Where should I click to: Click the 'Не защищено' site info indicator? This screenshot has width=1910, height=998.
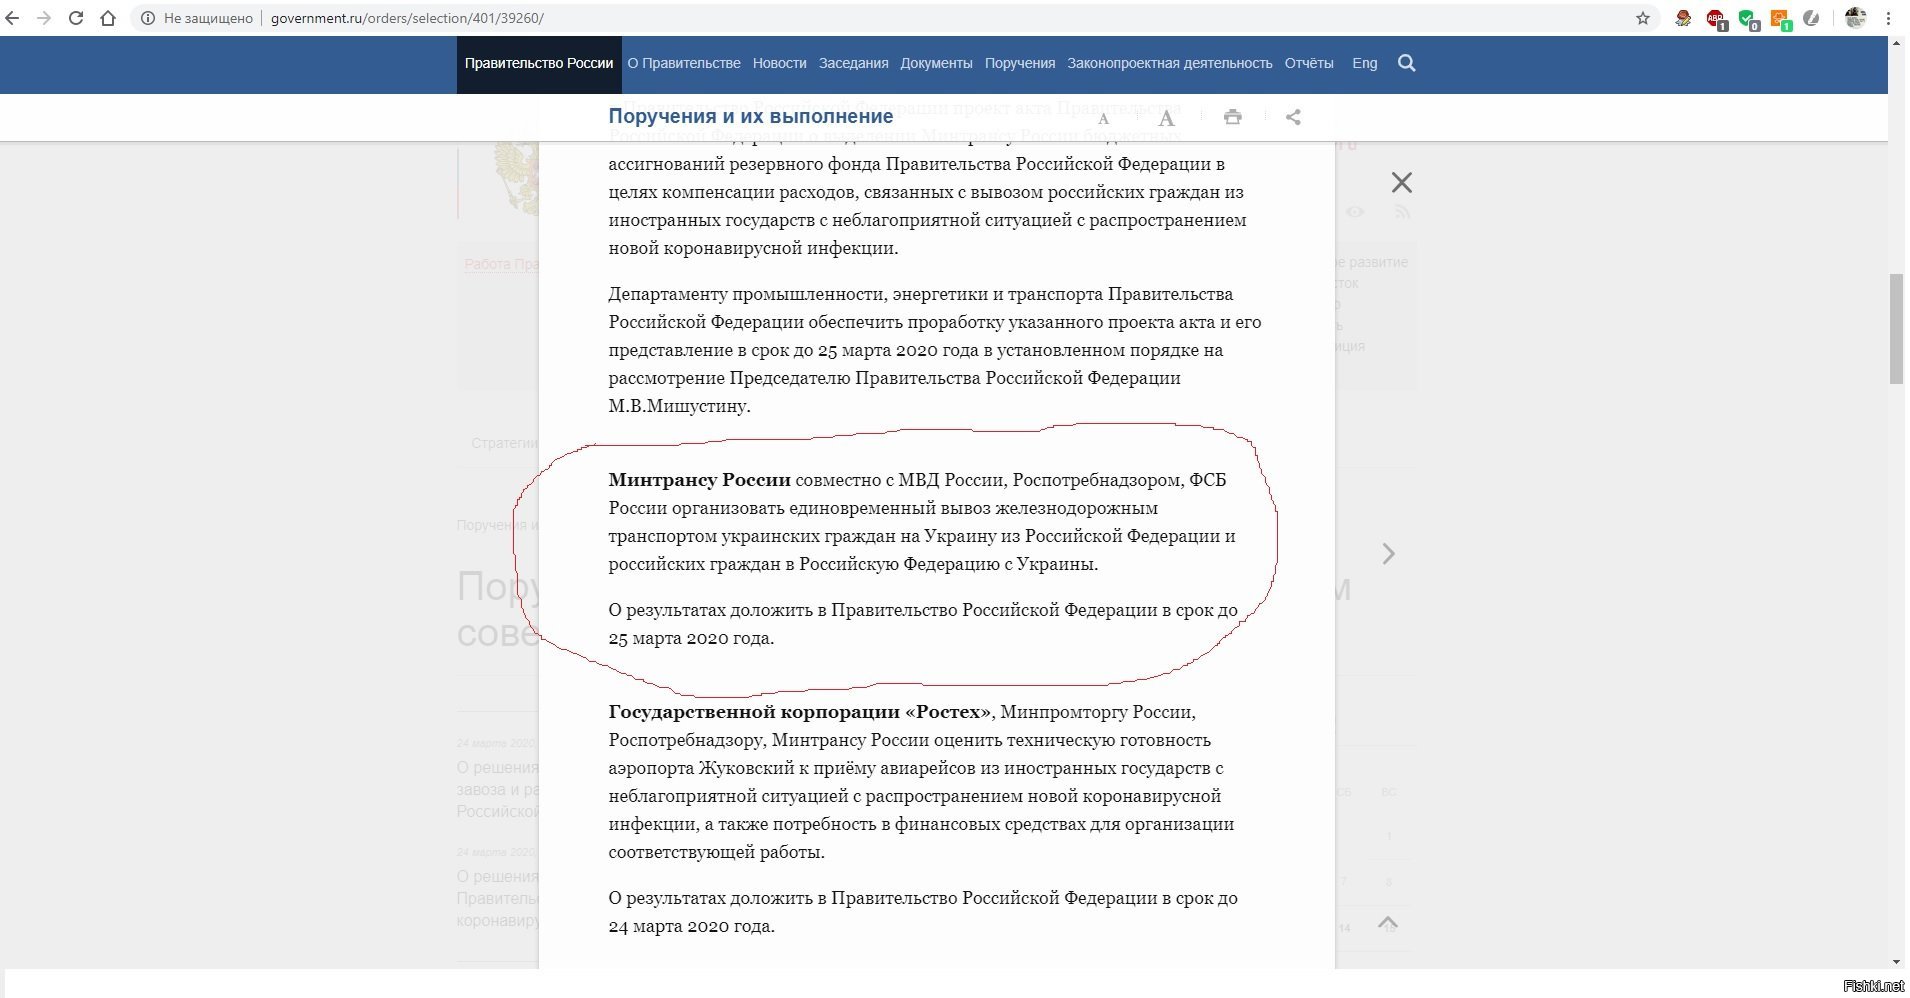(196, 18)
